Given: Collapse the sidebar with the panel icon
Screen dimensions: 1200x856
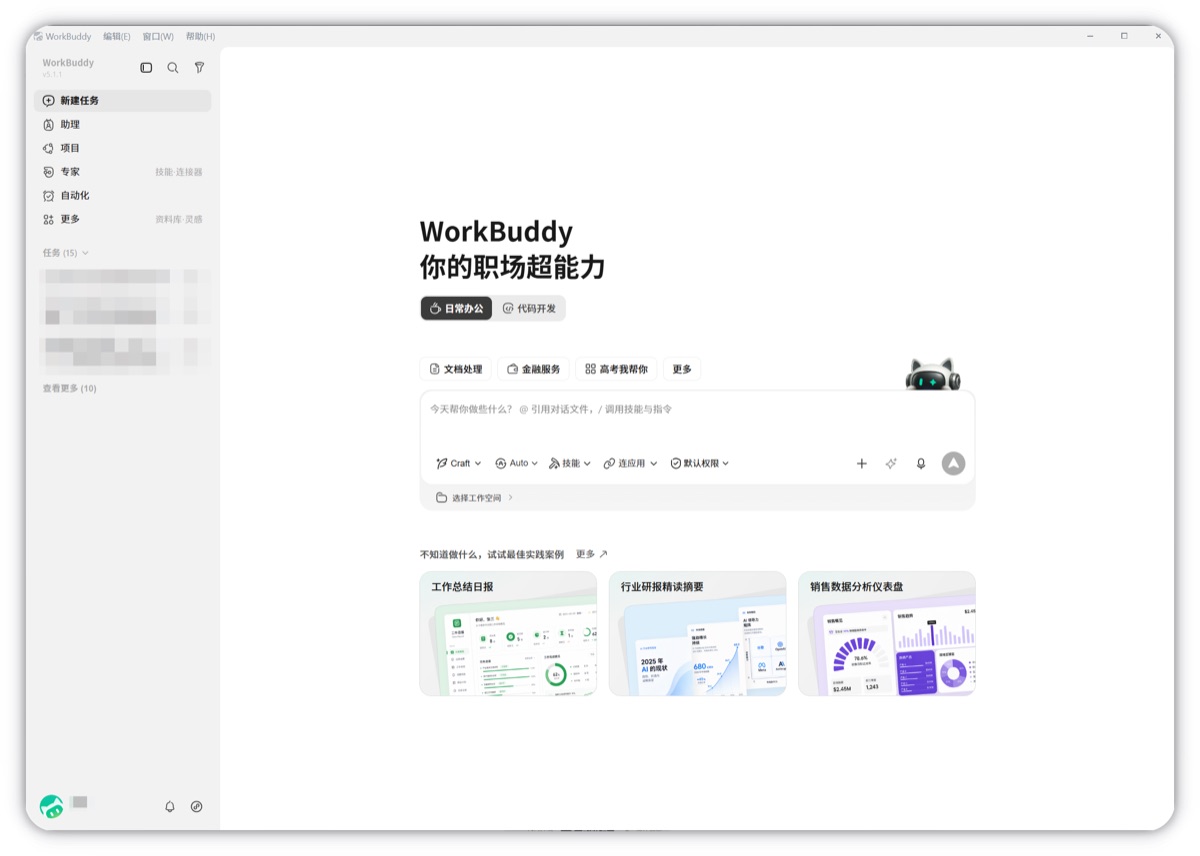Looking at the screenshot, I should [146, 68].
